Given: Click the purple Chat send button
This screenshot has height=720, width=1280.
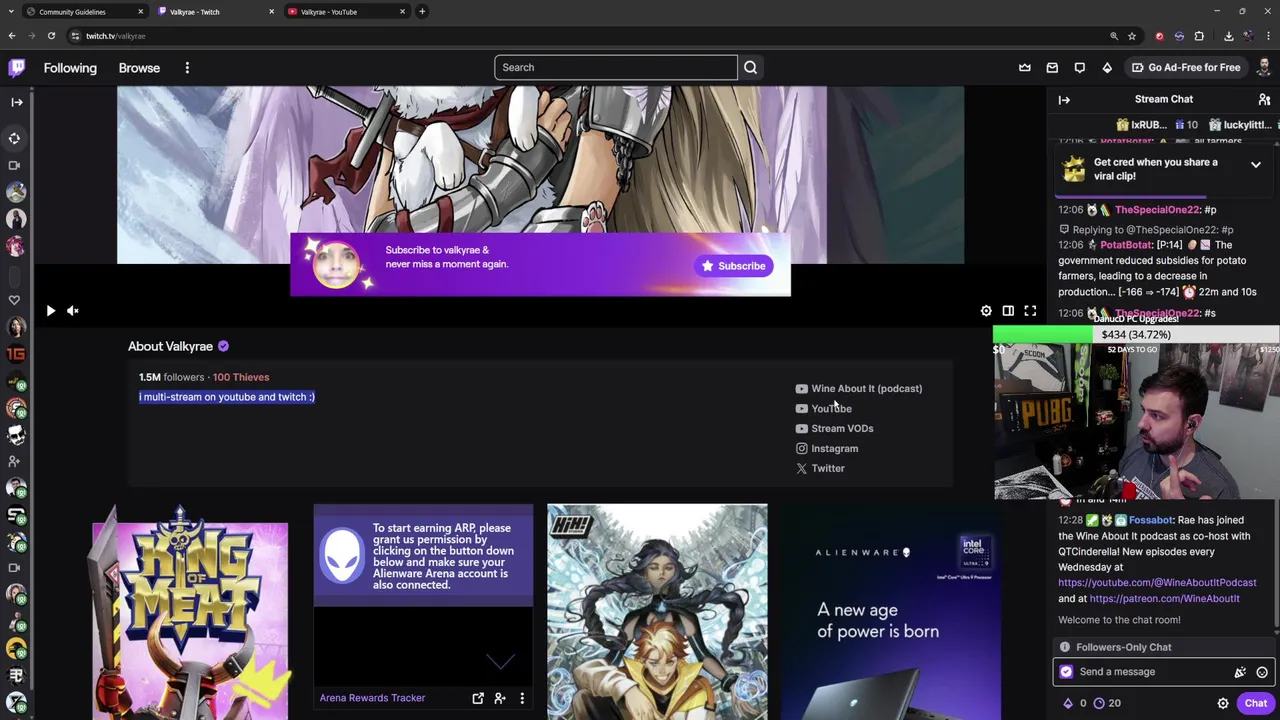Looking at the screenshot, I should point(1255,703).
